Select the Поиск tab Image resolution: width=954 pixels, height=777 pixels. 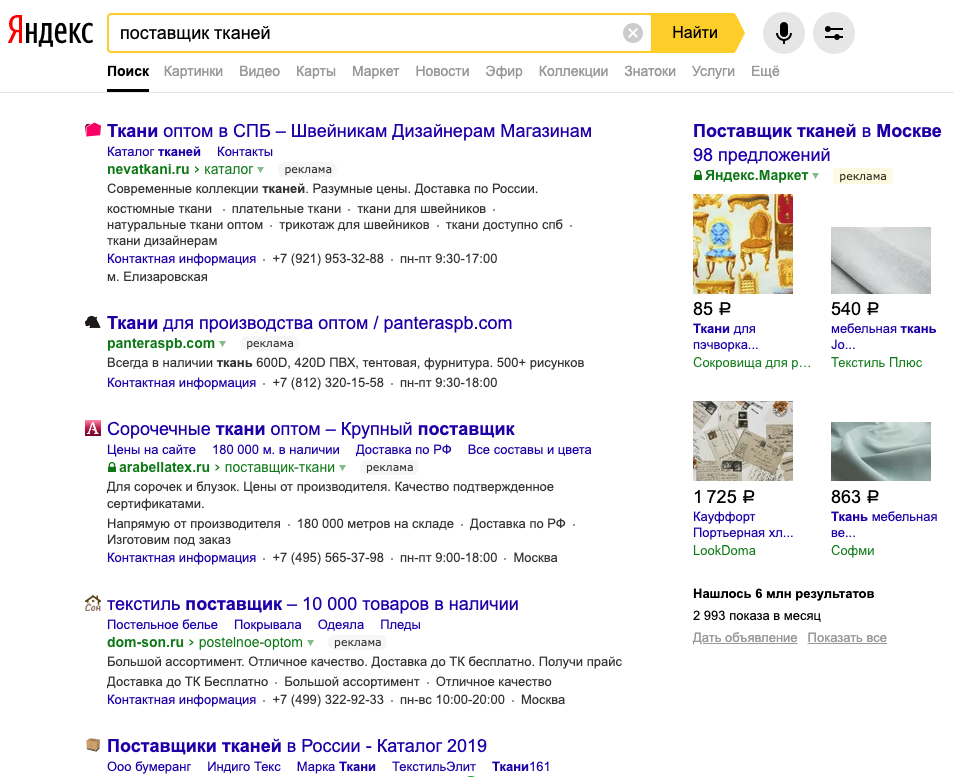(x=128, y=71)
